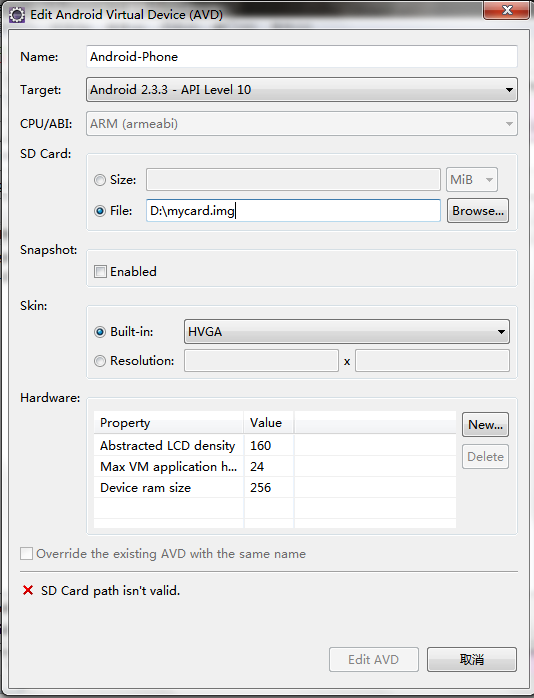534x698 pixels.
Task: Click the Resolution height input field
Action: coord(432,361)
